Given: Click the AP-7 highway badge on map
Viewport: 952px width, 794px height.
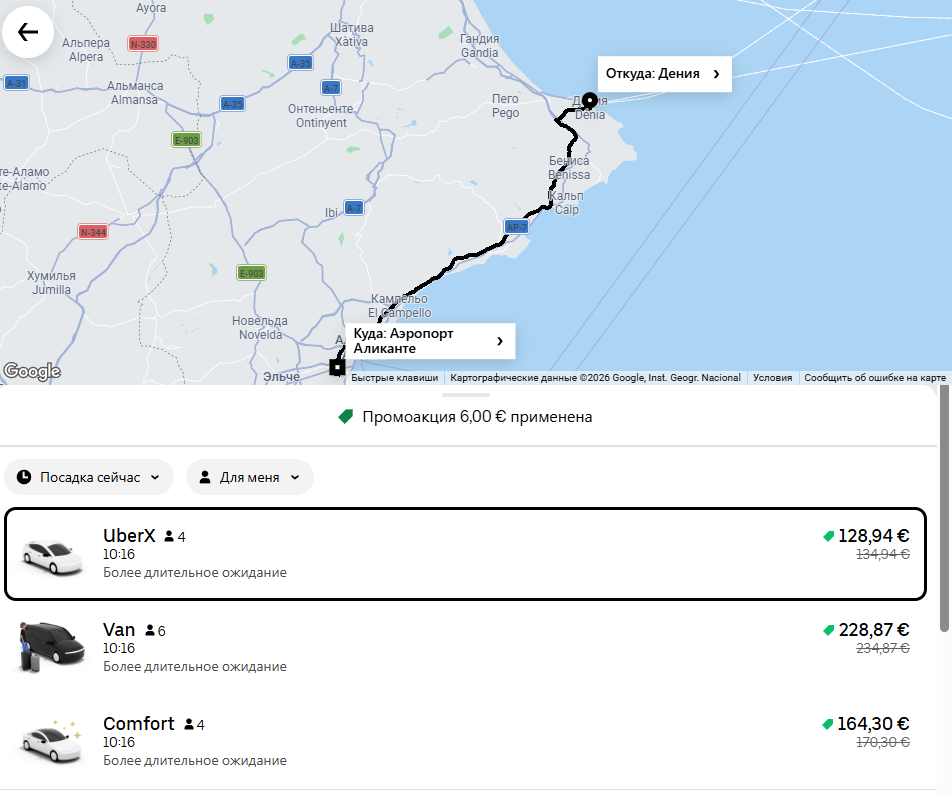Looking at the screenshot, I should 516,227.
